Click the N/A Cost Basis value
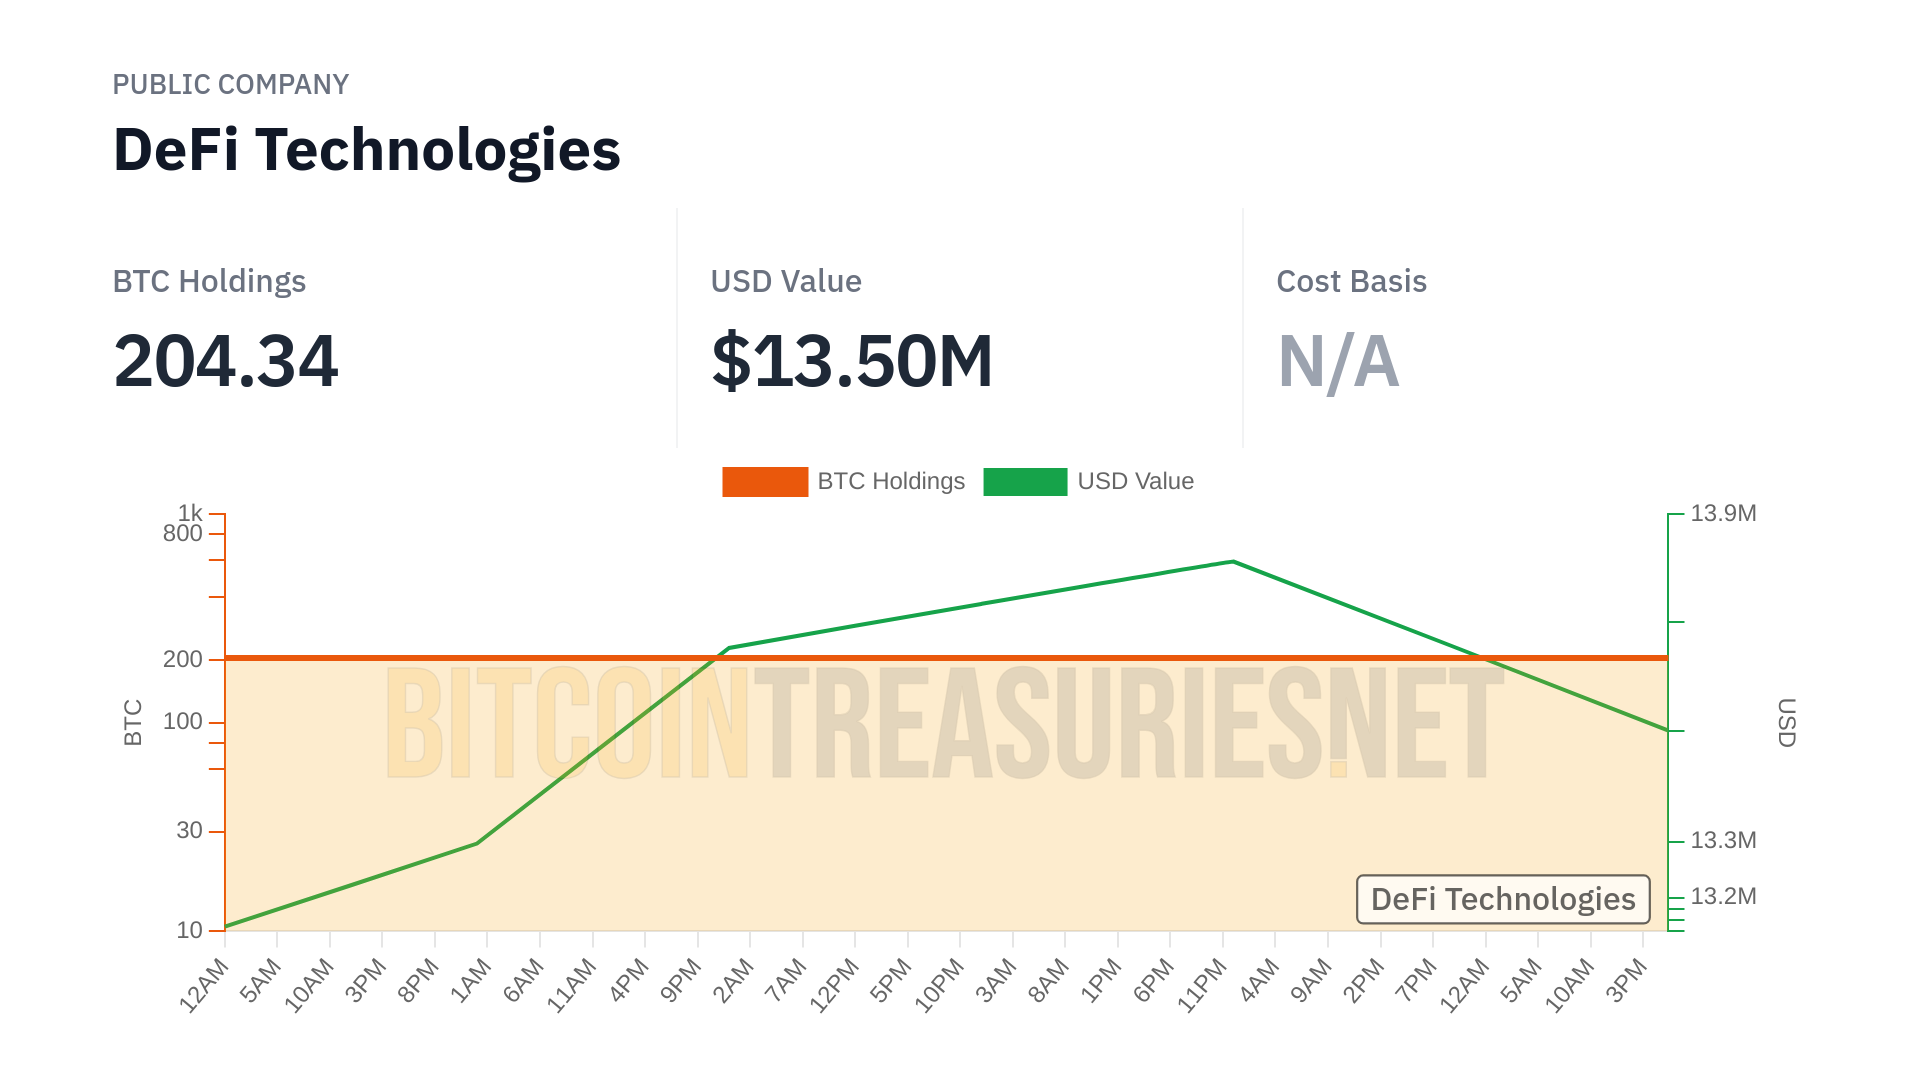 [x=1338, y=361]
